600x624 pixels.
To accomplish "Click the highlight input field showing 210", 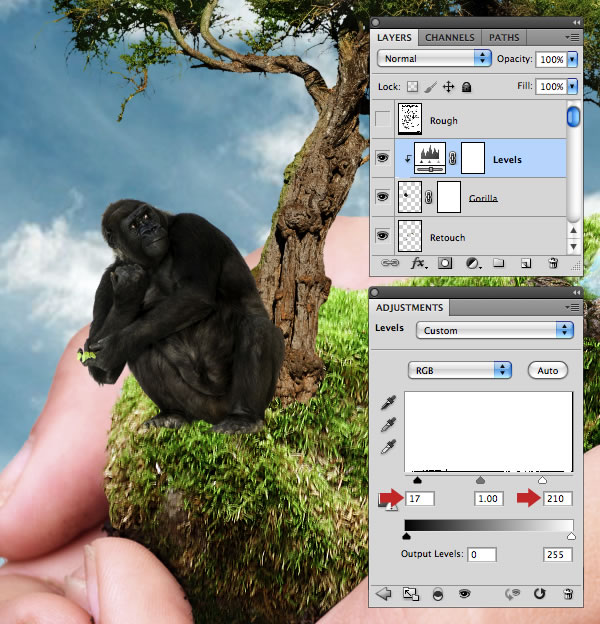I will tap(557, 499).
